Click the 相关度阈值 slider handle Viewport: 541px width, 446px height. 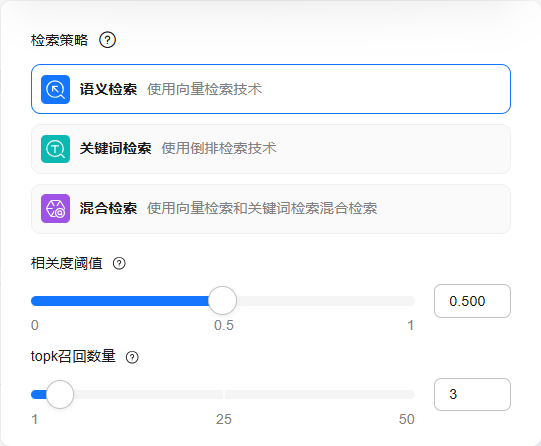click(x=223, y=300)
